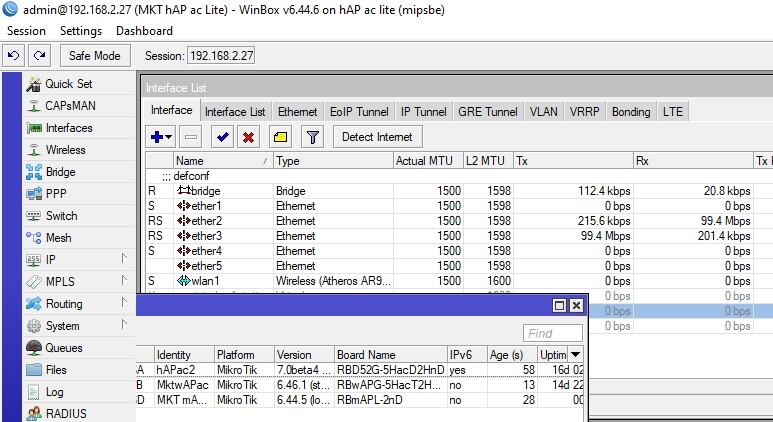Expand the IP submenu arrow
Screen dimensions: 773x422
[124, 258]
